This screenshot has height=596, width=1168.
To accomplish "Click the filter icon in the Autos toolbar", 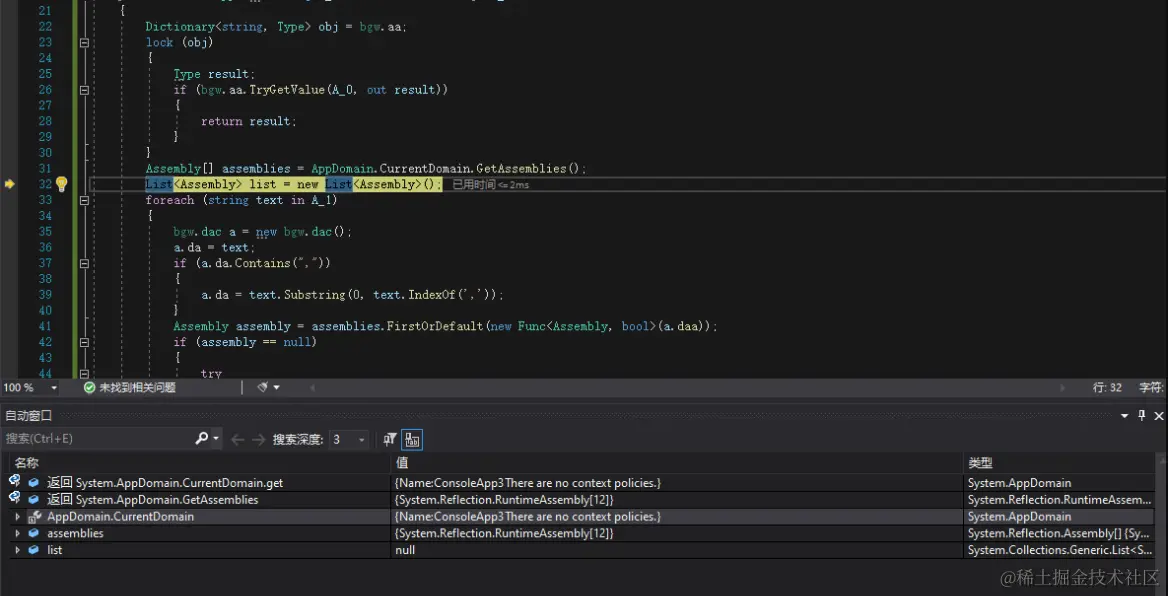I will (390, 440).
